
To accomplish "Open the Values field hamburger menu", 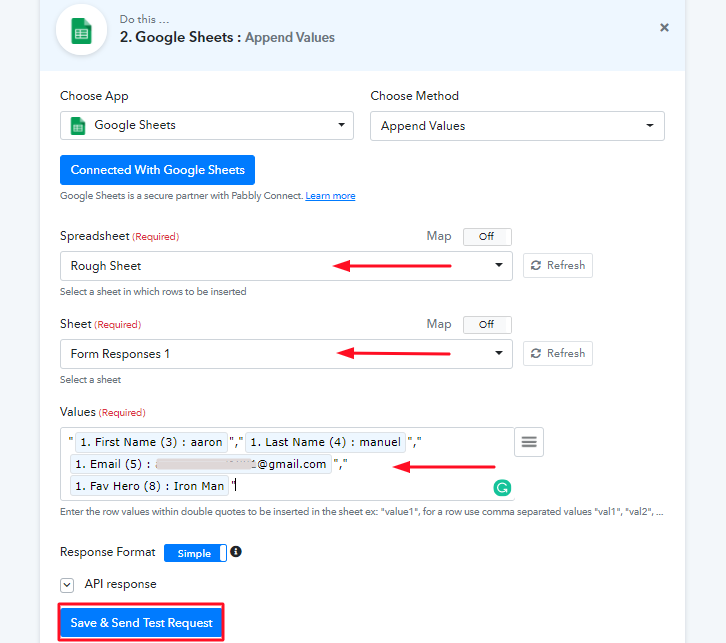I will point(529,442).
